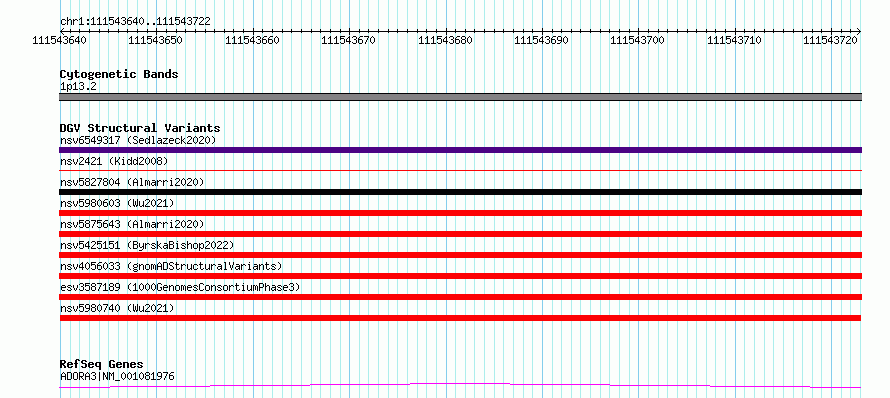This screenshot has width=890, height=398.
Task: Click the black nsv5827804 variant bar
Action: click(x=460, y=192)
